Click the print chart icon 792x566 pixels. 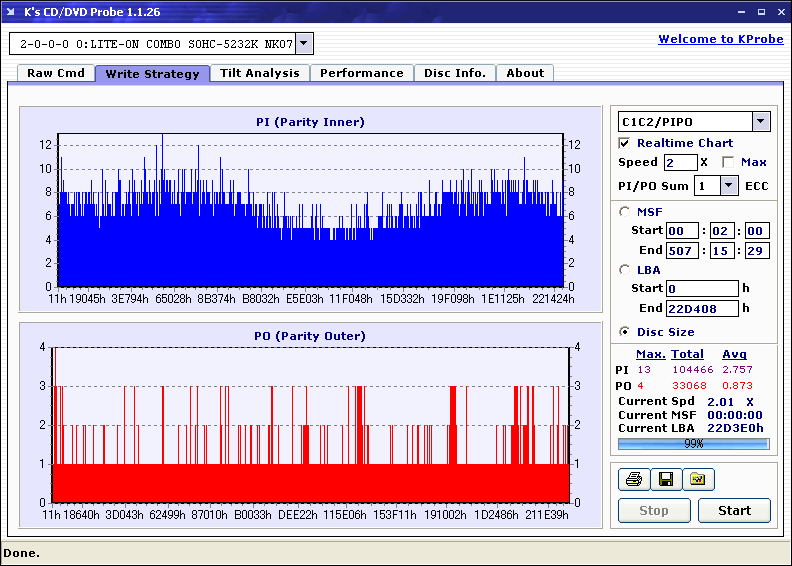point(633,480)
